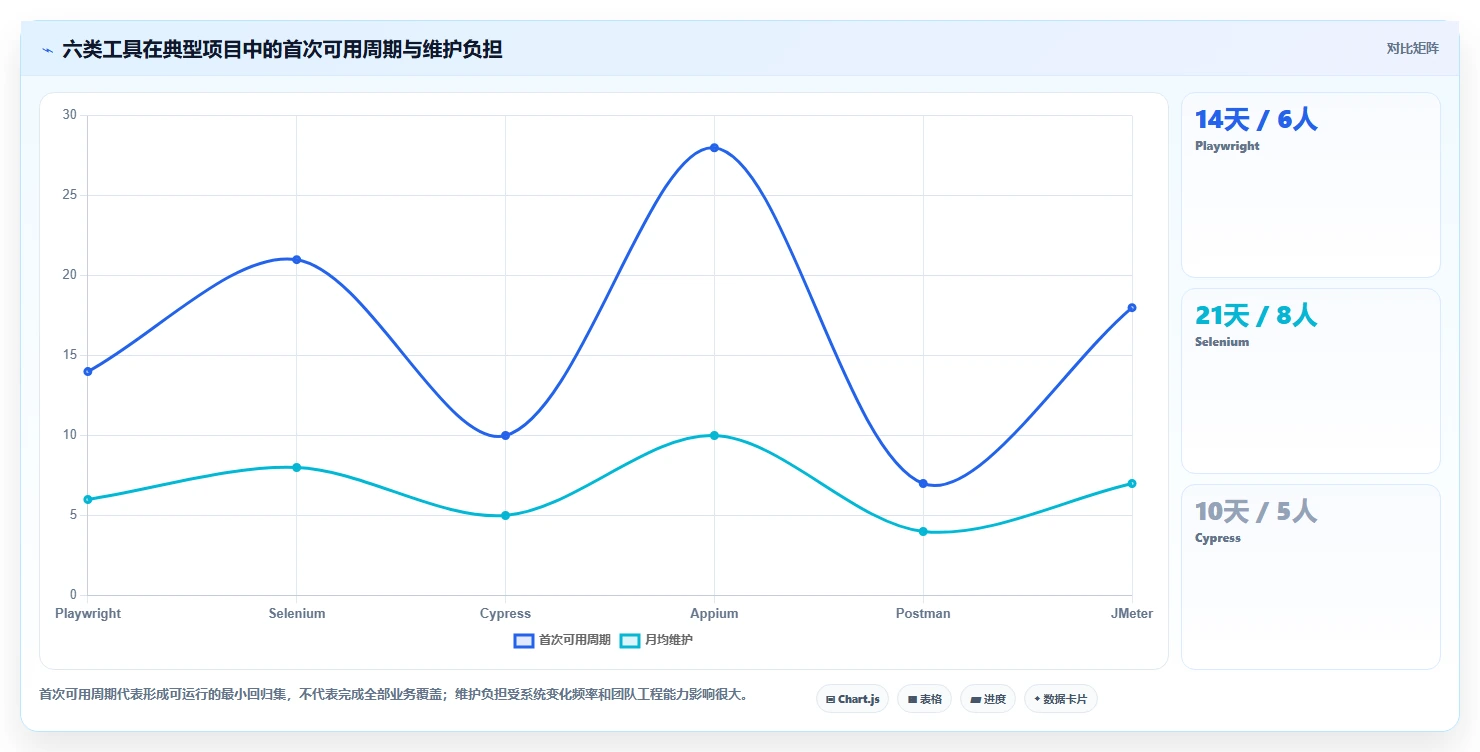
Task: Click the 月均维护 data point for Postman
Action: pyautogui.click(x=923, y=531)
